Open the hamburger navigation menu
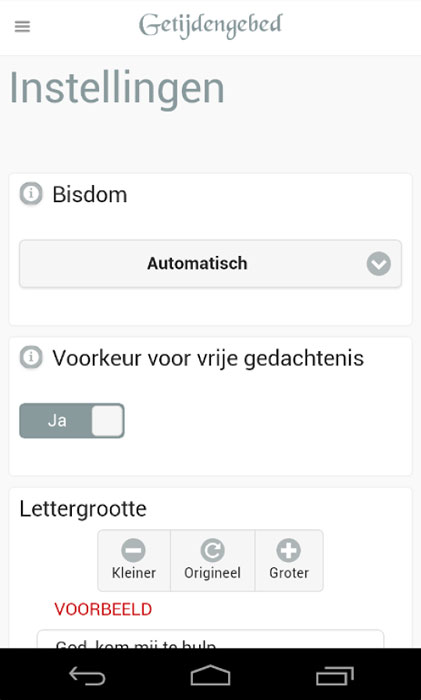 tap(22, 27)
